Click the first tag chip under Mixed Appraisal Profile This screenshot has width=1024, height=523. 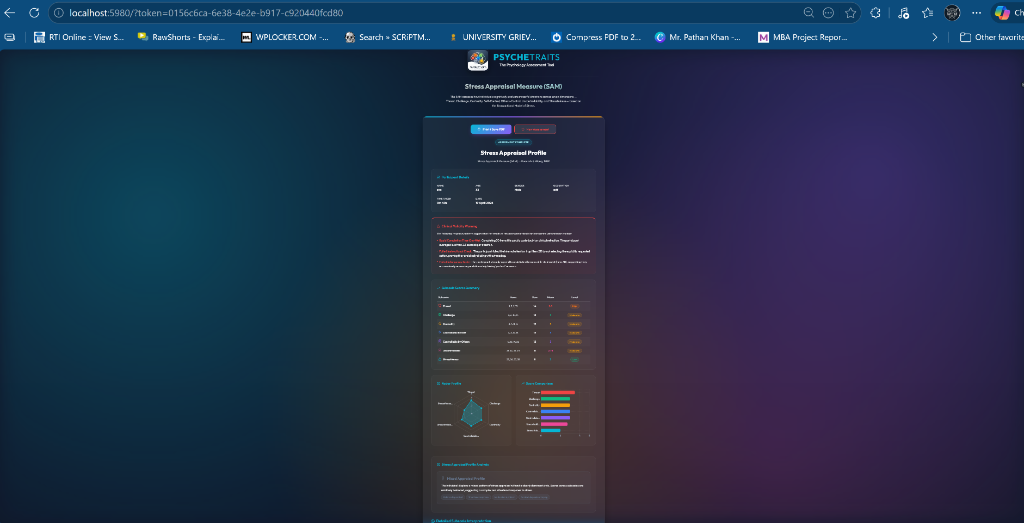pyautogui.click(x=453, y=497)
